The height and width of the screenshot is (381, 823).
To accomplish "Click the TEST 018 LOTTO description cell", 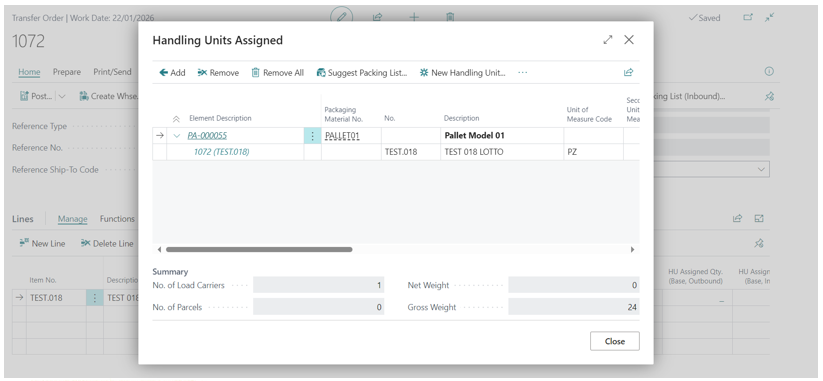I will (502, 152).
